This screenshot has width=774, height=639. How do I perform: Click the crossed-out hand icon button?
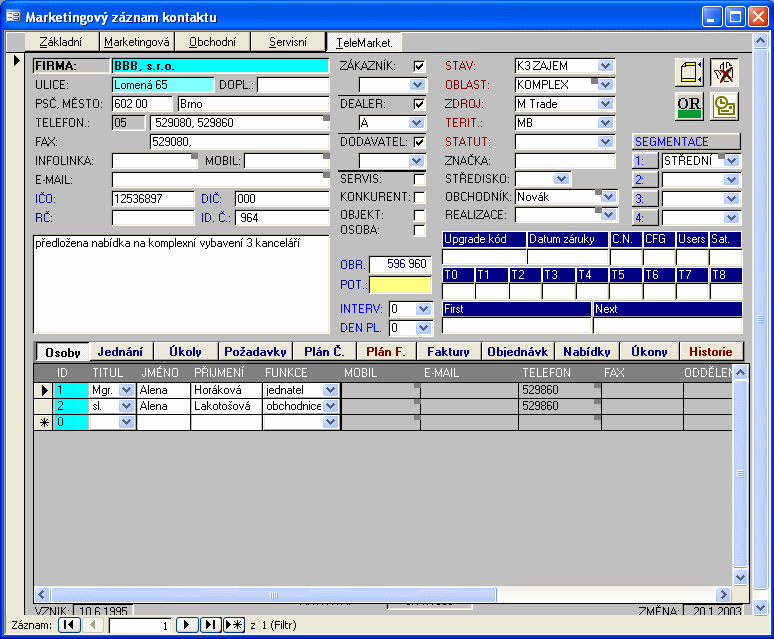pyautogui.click(x=724, y=72)
